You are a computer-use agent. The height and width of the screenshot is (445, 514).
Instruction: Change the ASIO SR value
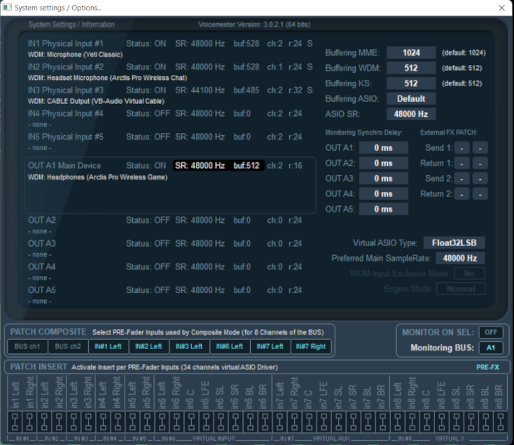(411, 114)
